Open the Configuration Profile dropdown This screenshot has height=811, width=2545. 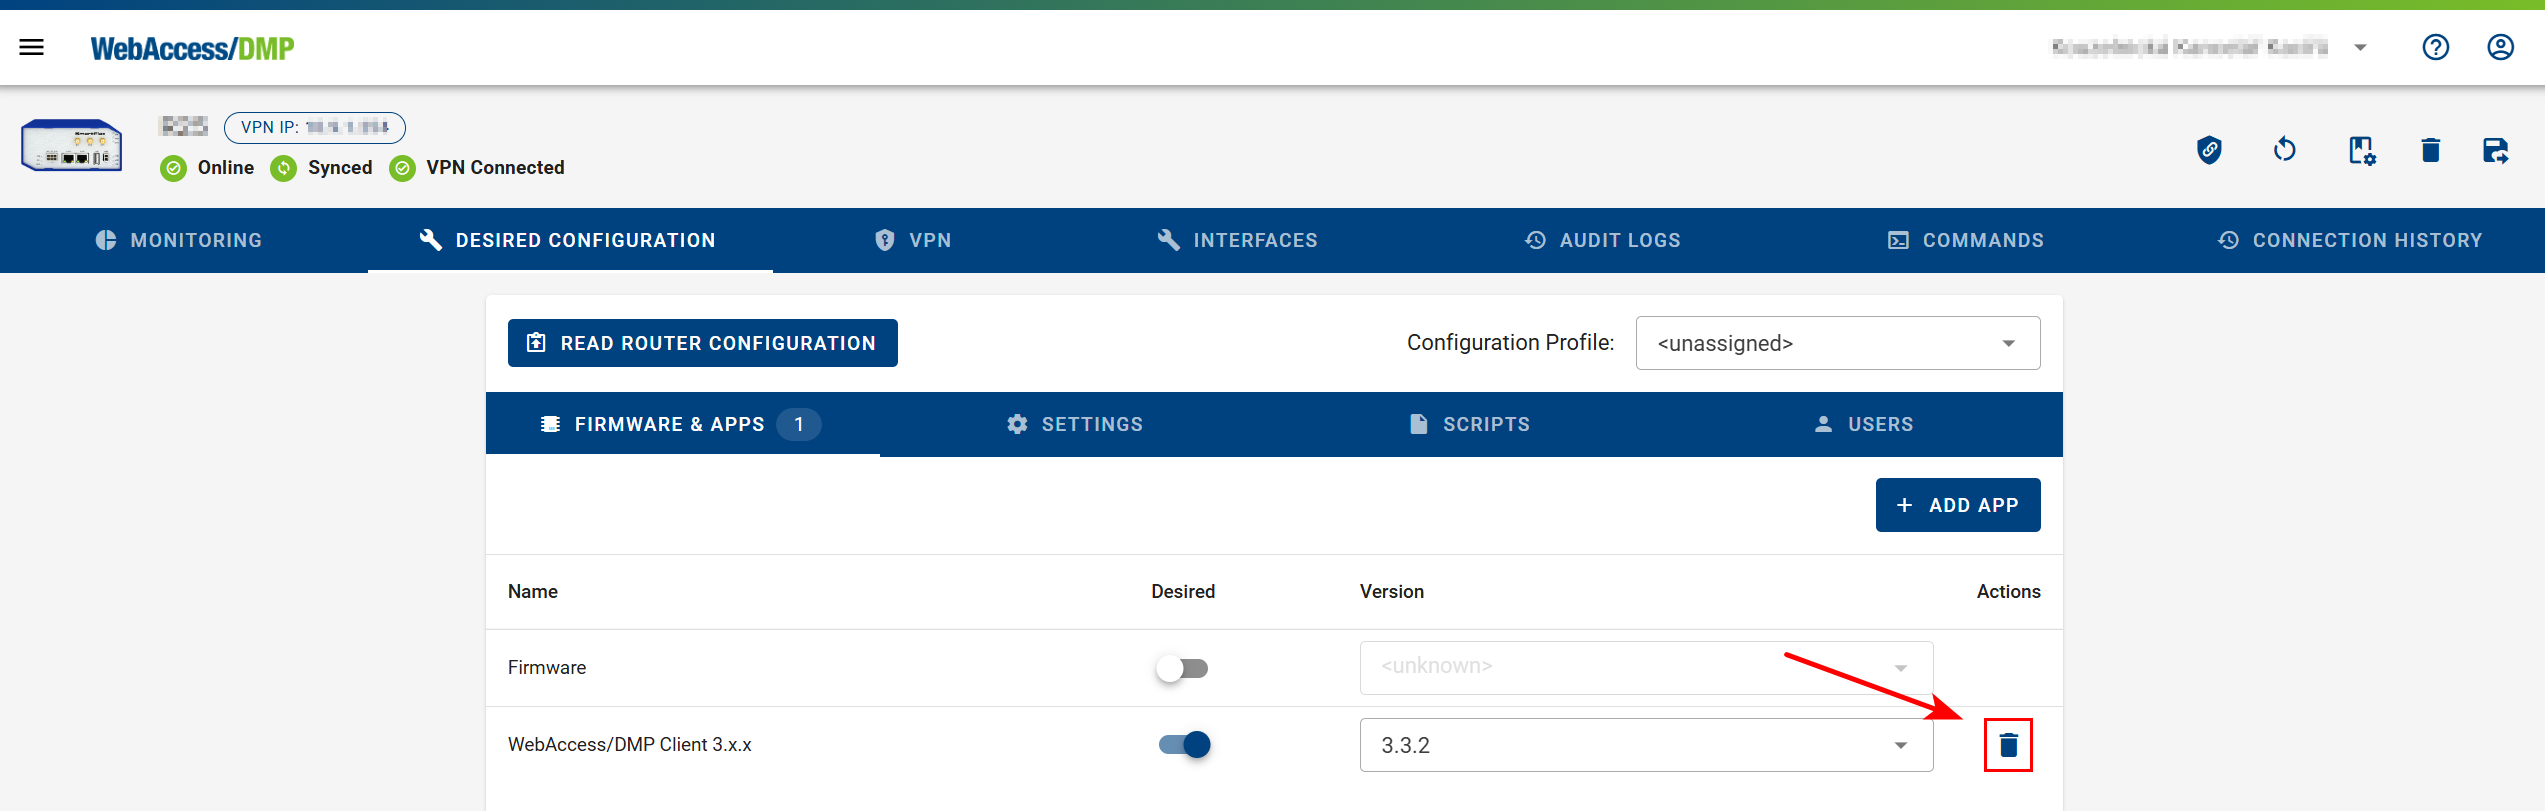(1837, 343)
